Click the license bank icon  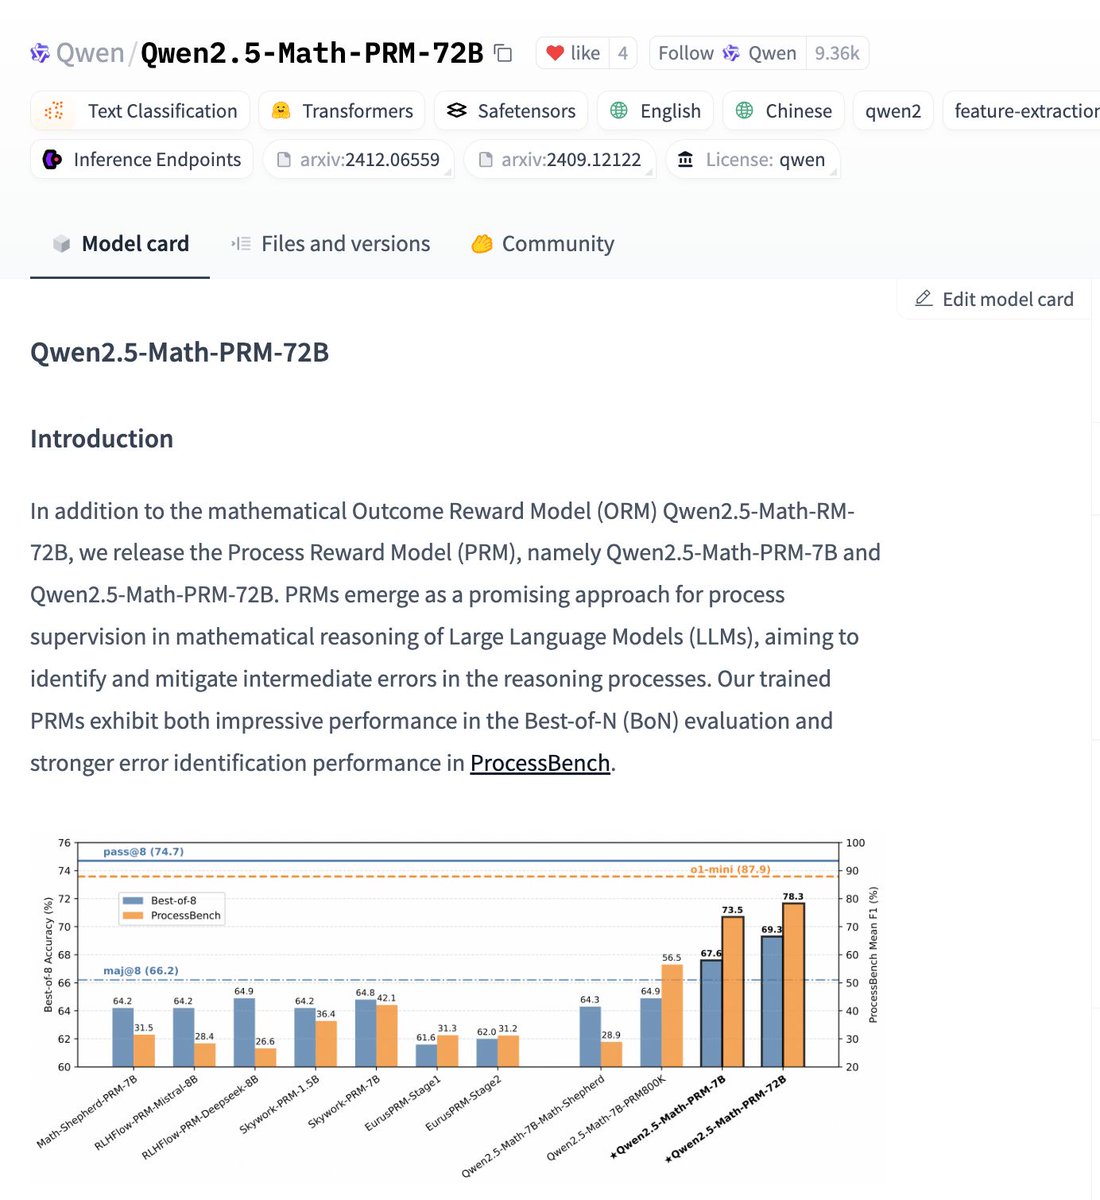pyautogui.click(x=686, y=159)
